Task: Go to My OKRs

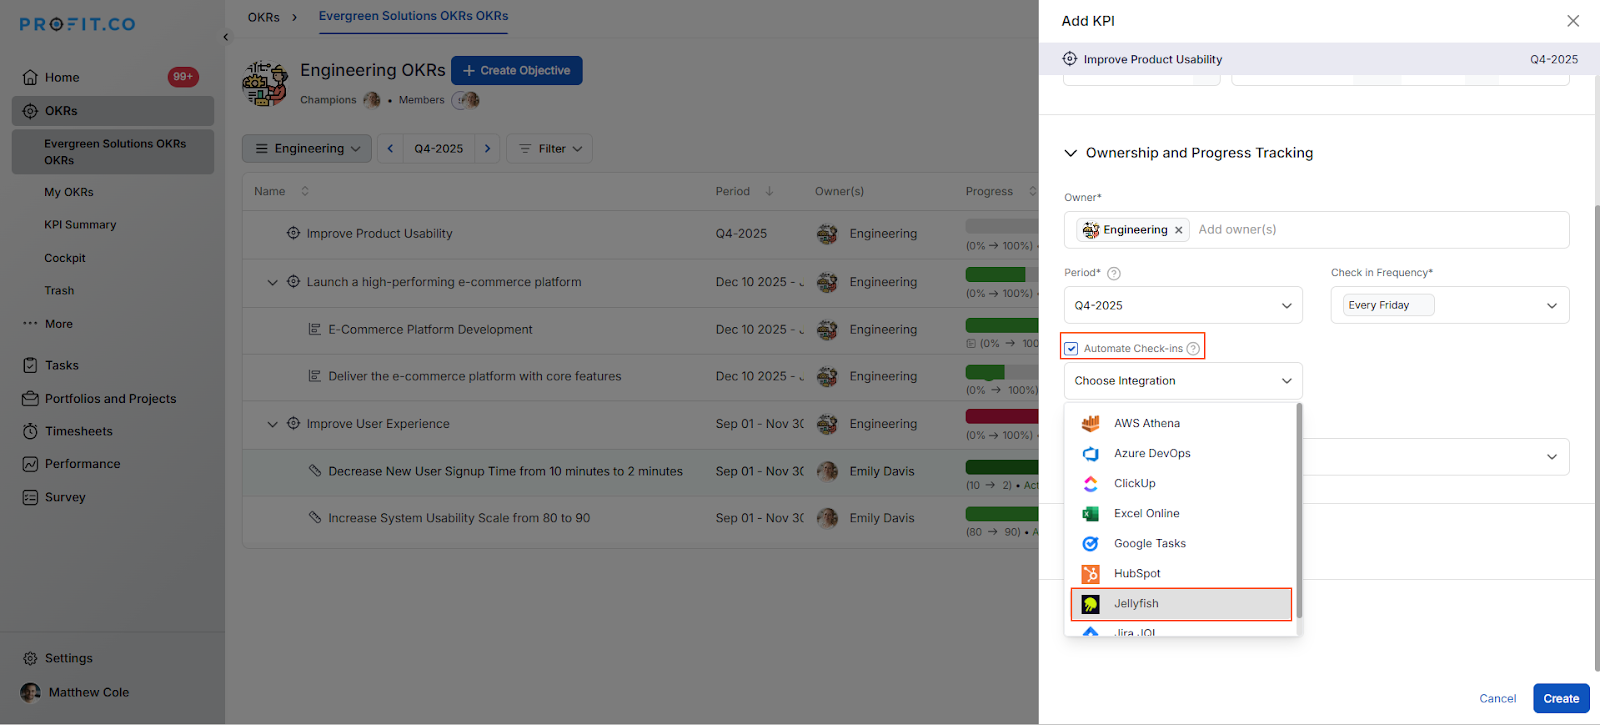Action: [69, 192]
